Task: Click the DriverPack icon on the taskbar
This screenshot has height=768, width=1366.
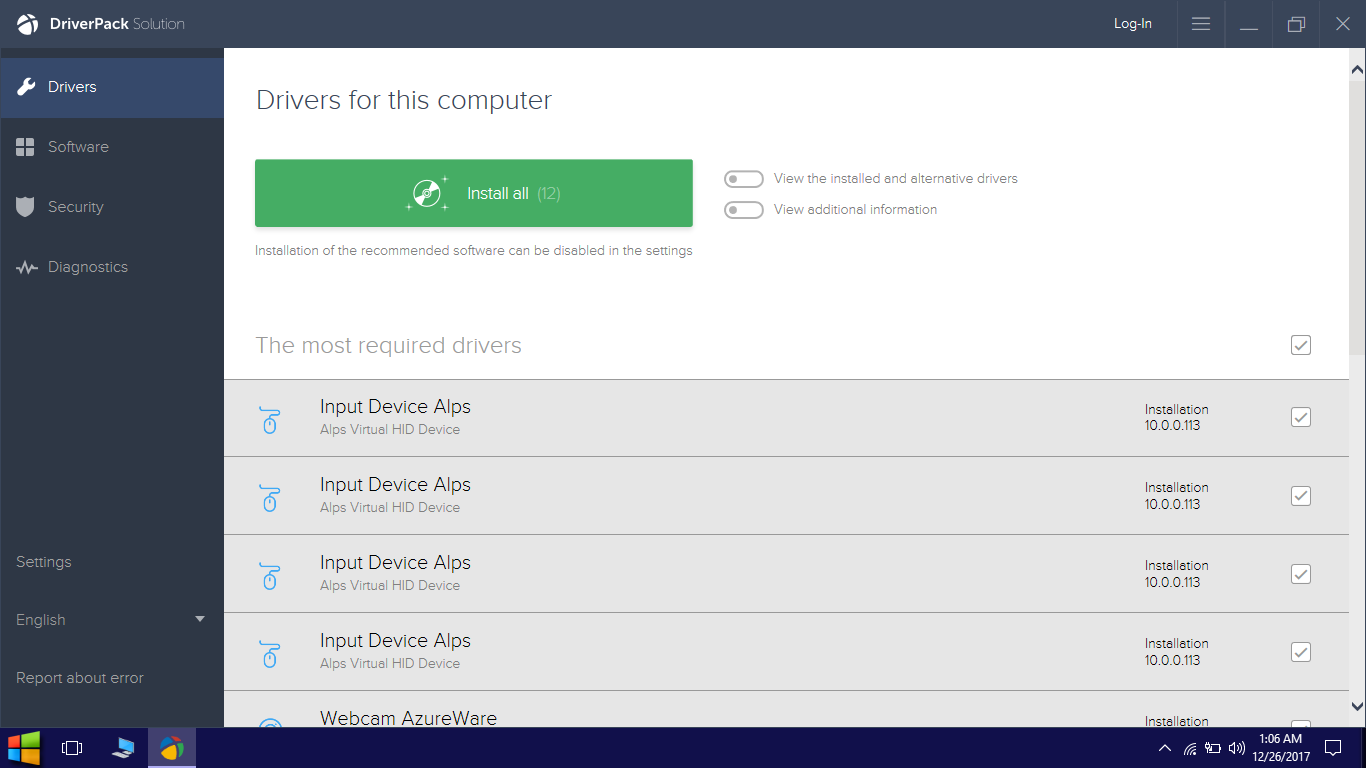Action: (171, 747)
